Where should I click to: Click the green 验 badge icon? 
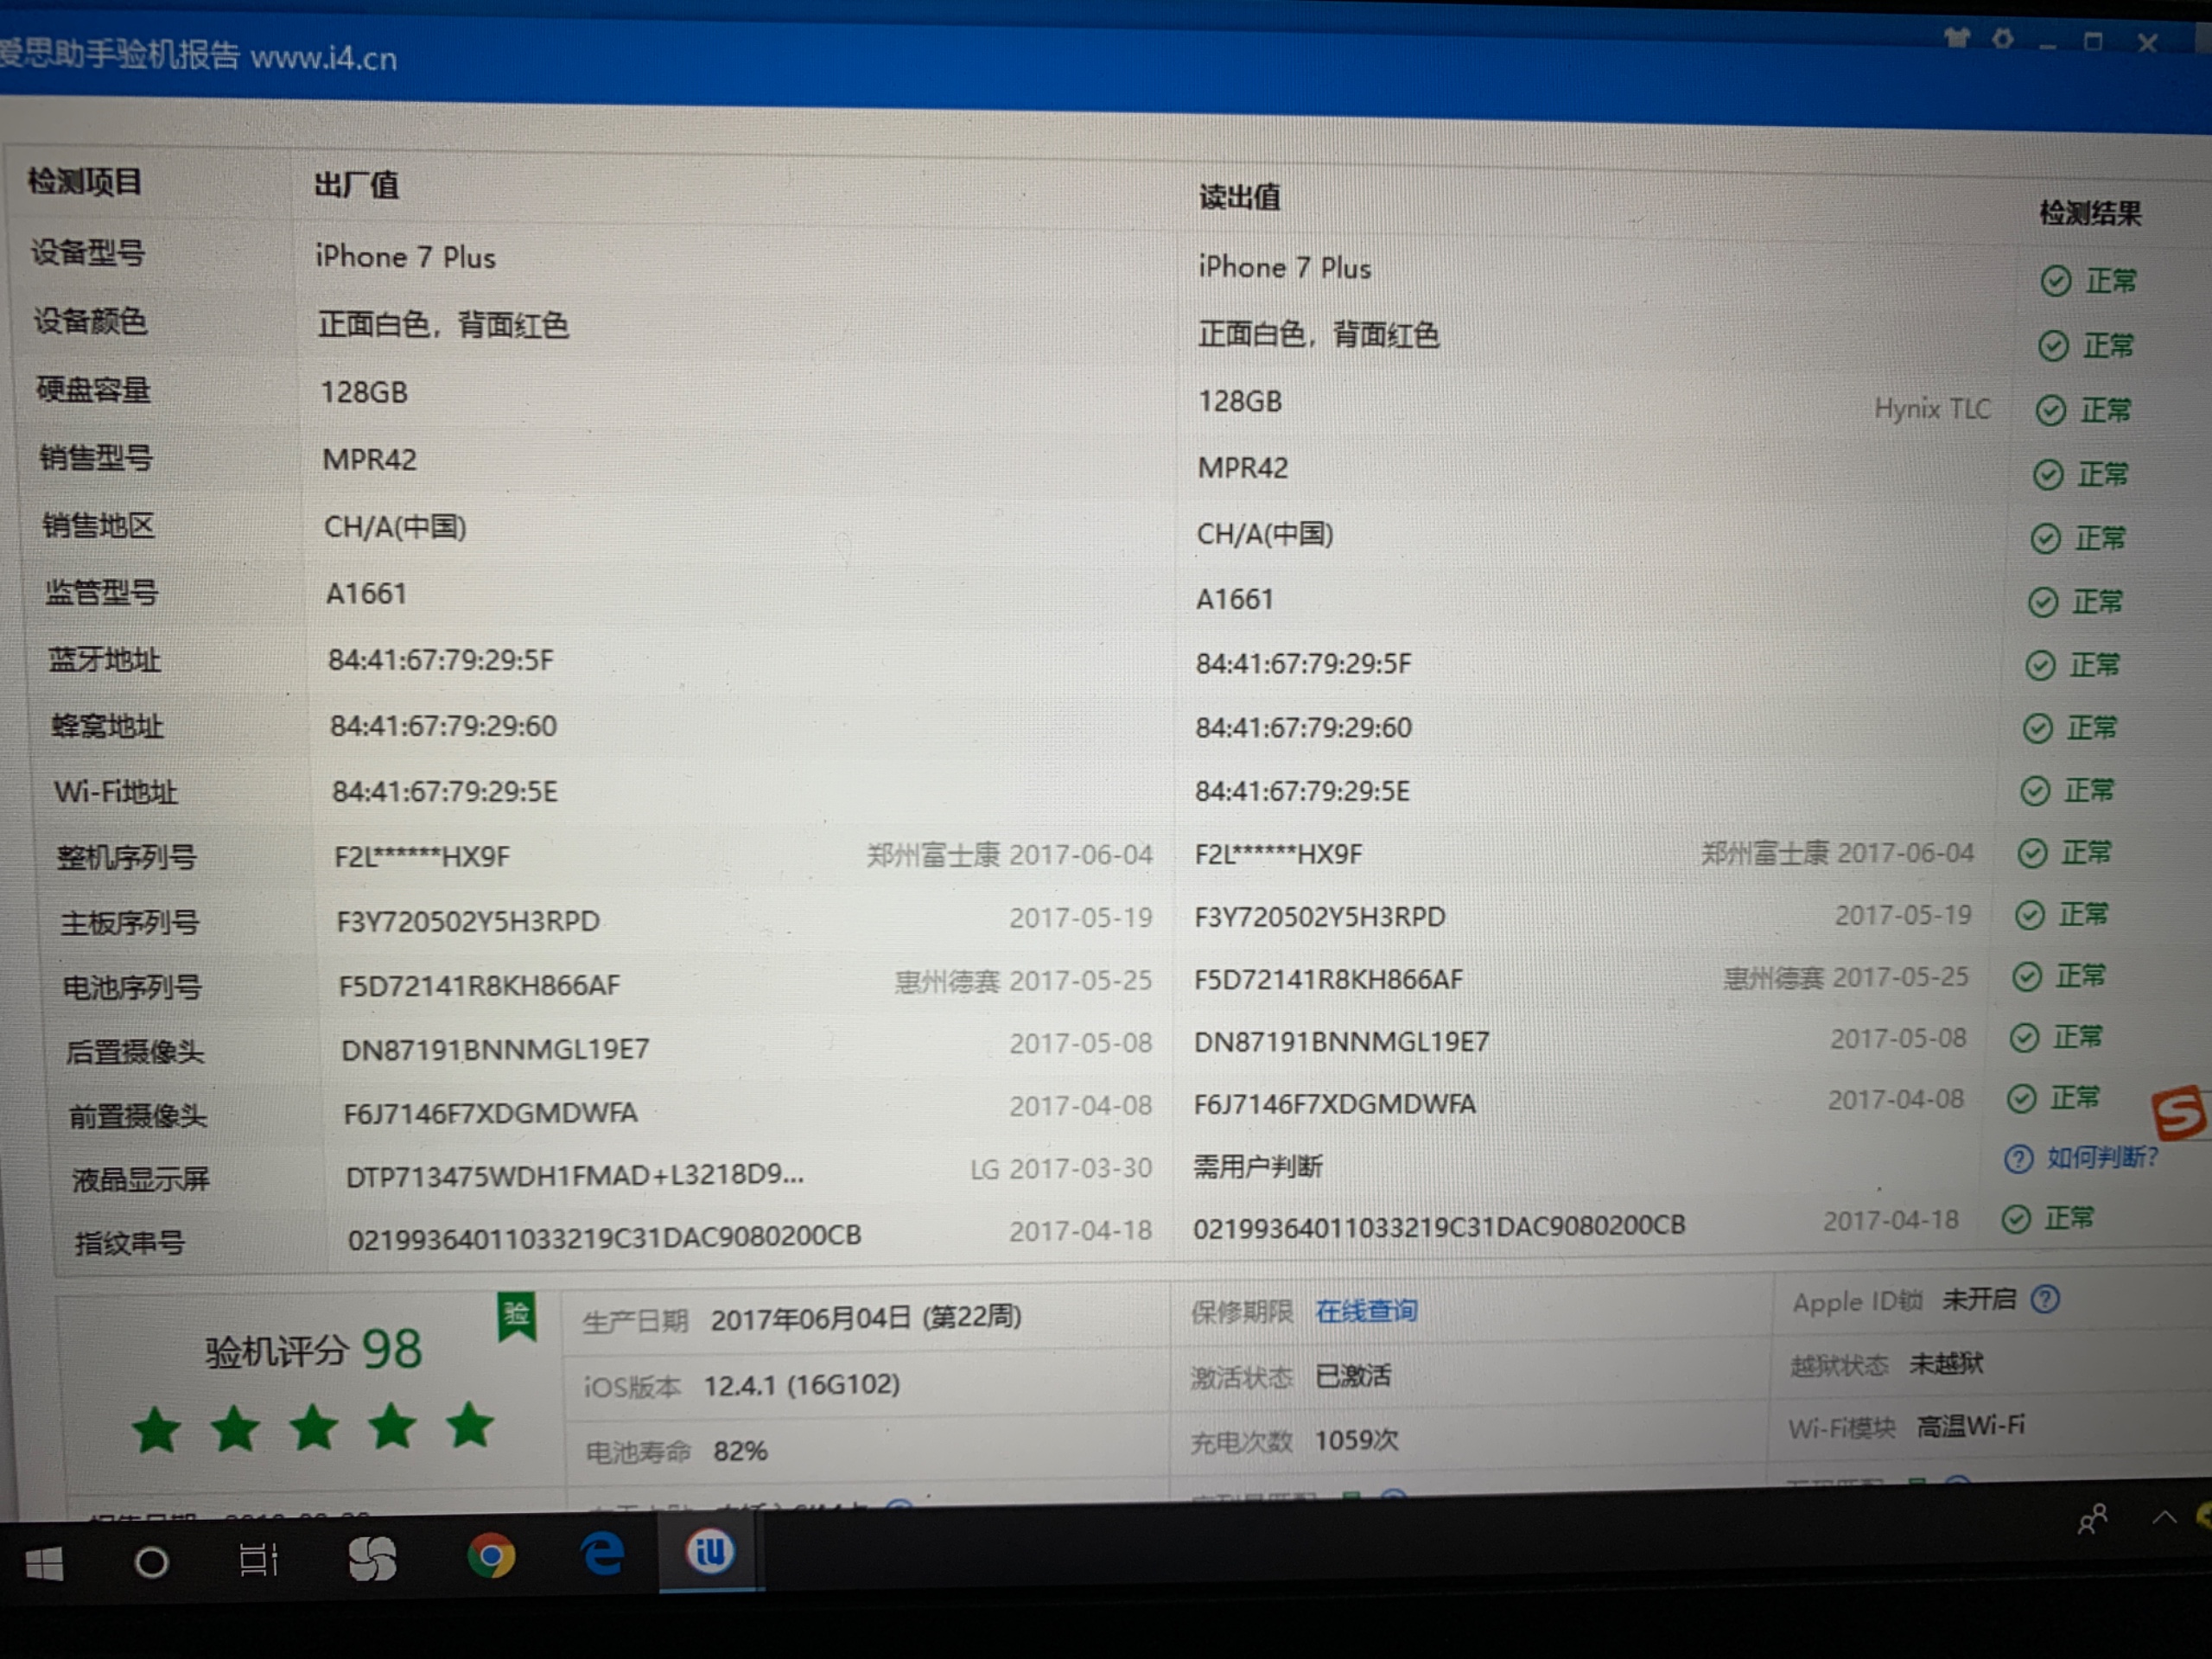point(517,1316)
